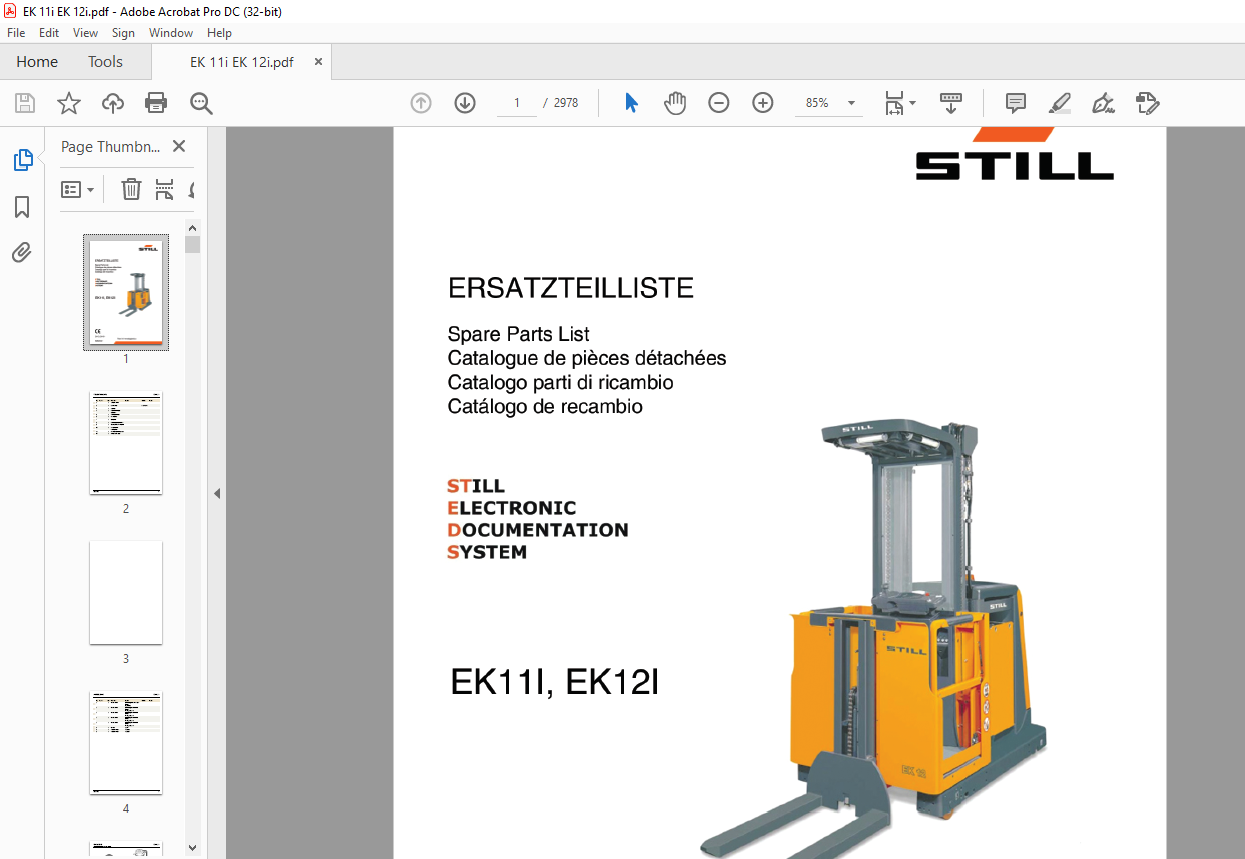Click the 'Catalogue de pièces détachées' line
Viewport: 1245px width, 859px height.
click(x=587, y=359)
